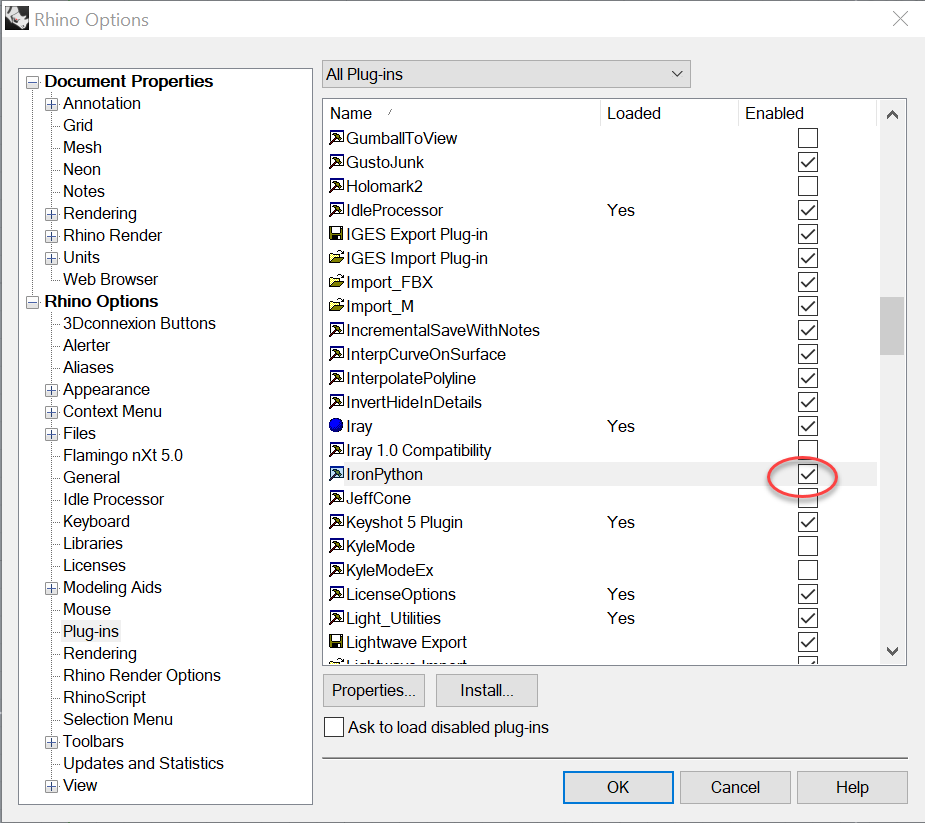Select the Keyboard page in the options tree
This screenshot has width=925, height=823.
(96, 521)
